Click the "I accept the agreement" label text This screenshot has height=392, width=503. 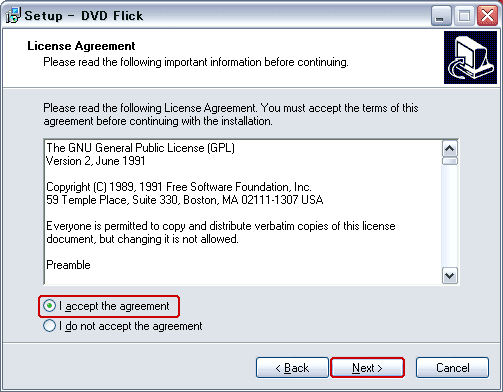114,306
